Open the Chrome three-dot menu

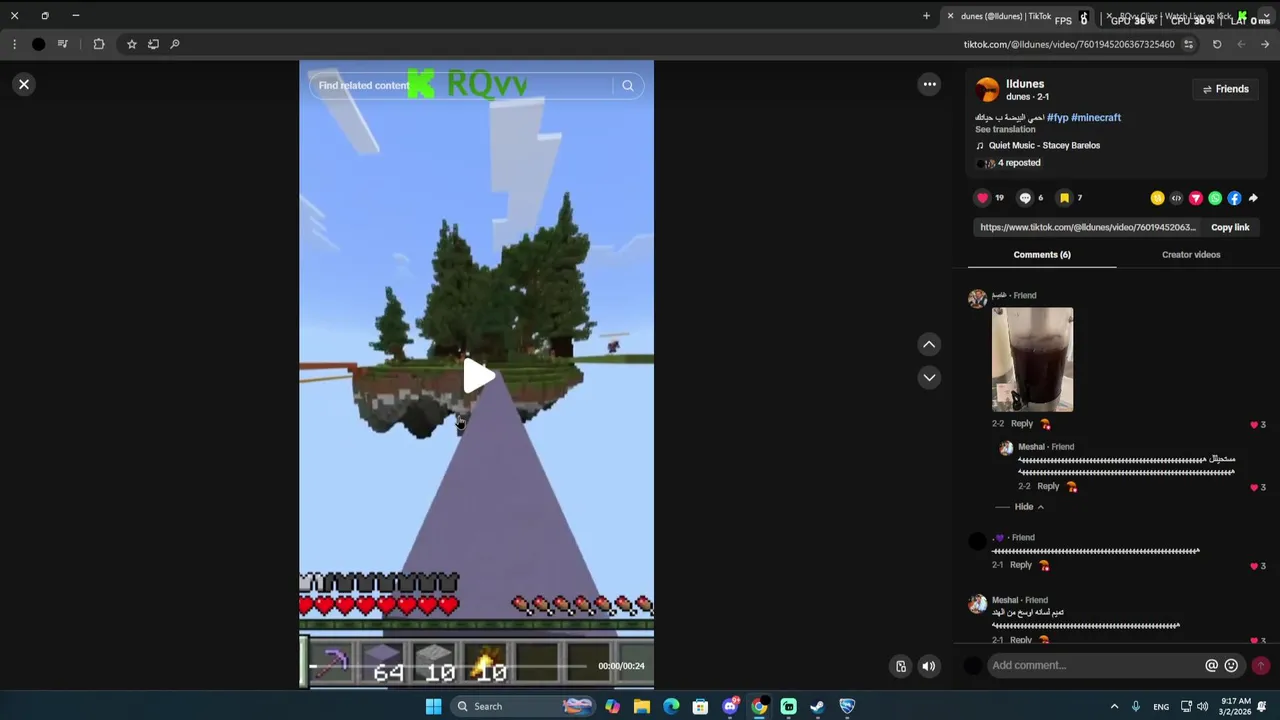(x=14, y=44)
